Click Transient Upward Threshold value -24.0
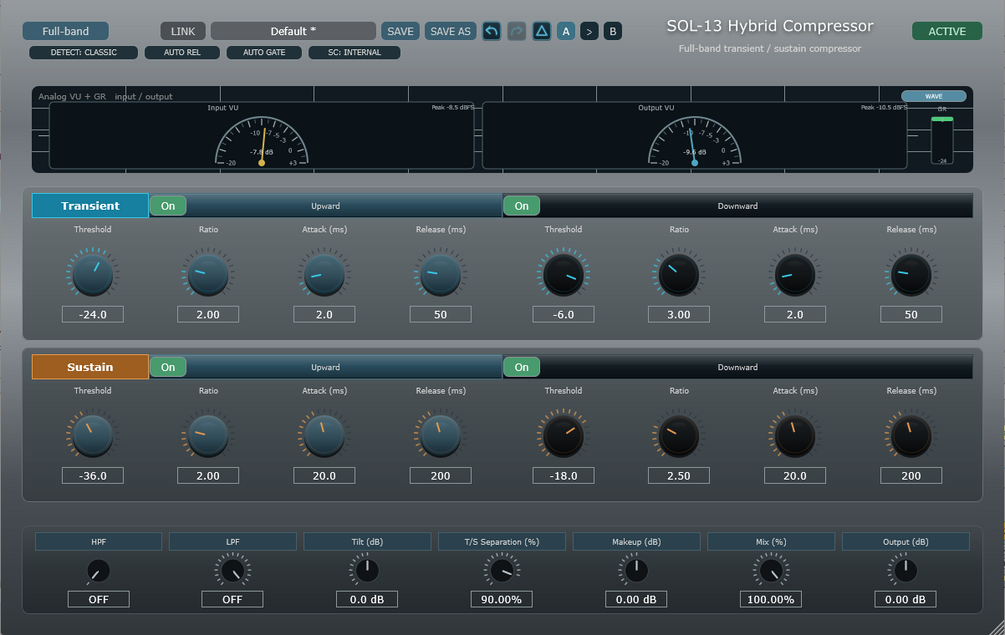The image size is (1005, 635). pyautogui.click(x=92, y=315)
